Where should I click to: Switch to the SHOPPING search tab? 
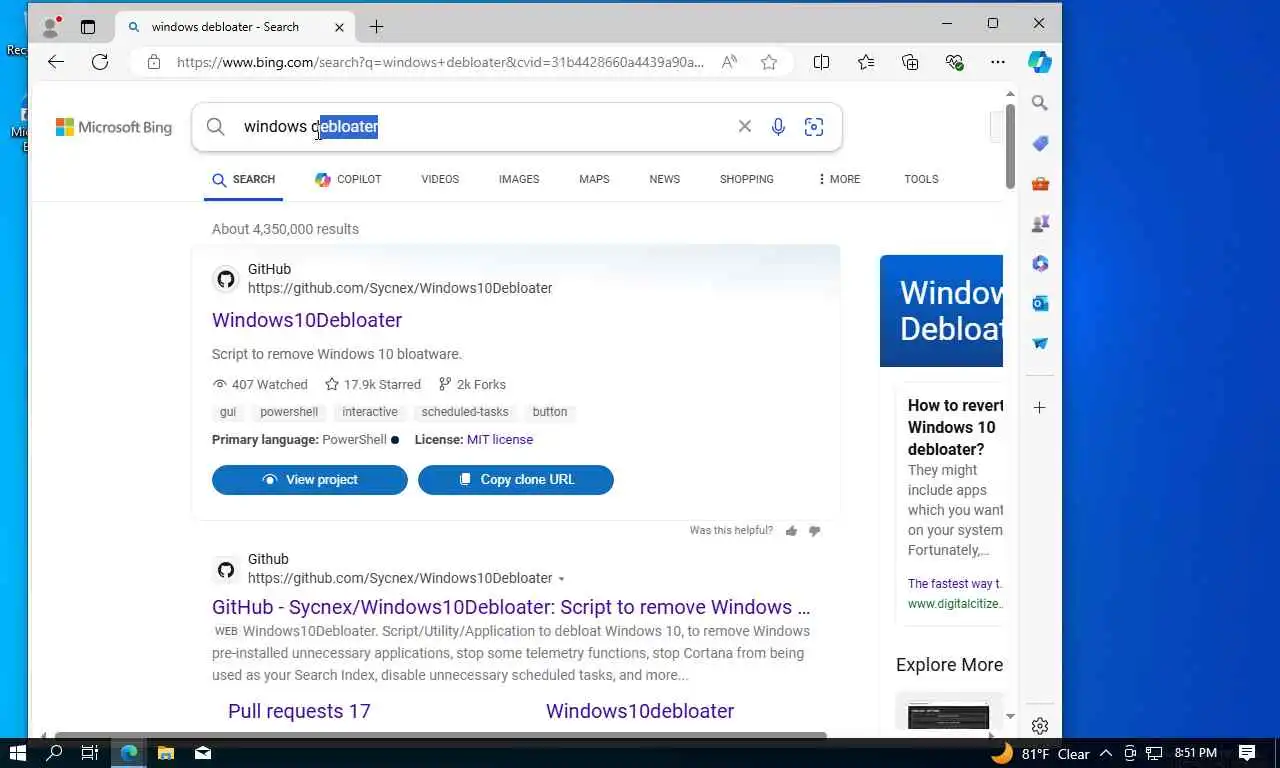747,179
